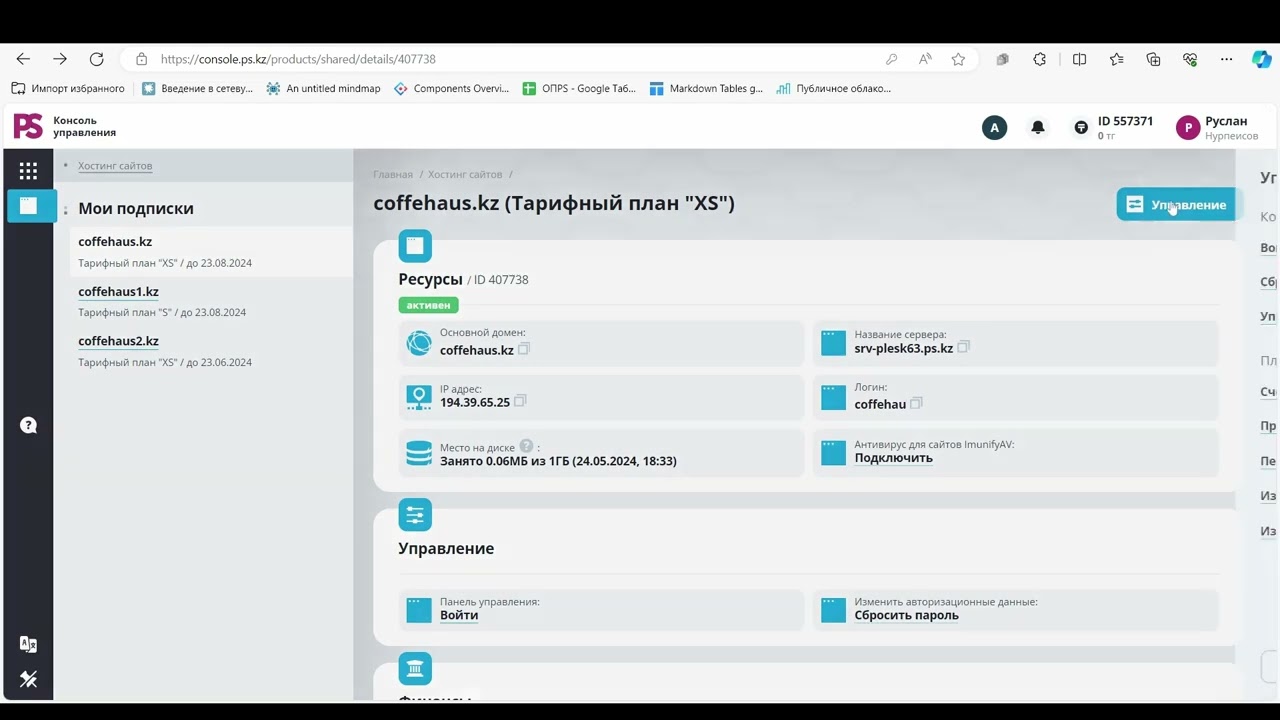Screen dimensions: 1280x720
Task: Open browser favorites list icon
Action: [x=1116, y=59]
